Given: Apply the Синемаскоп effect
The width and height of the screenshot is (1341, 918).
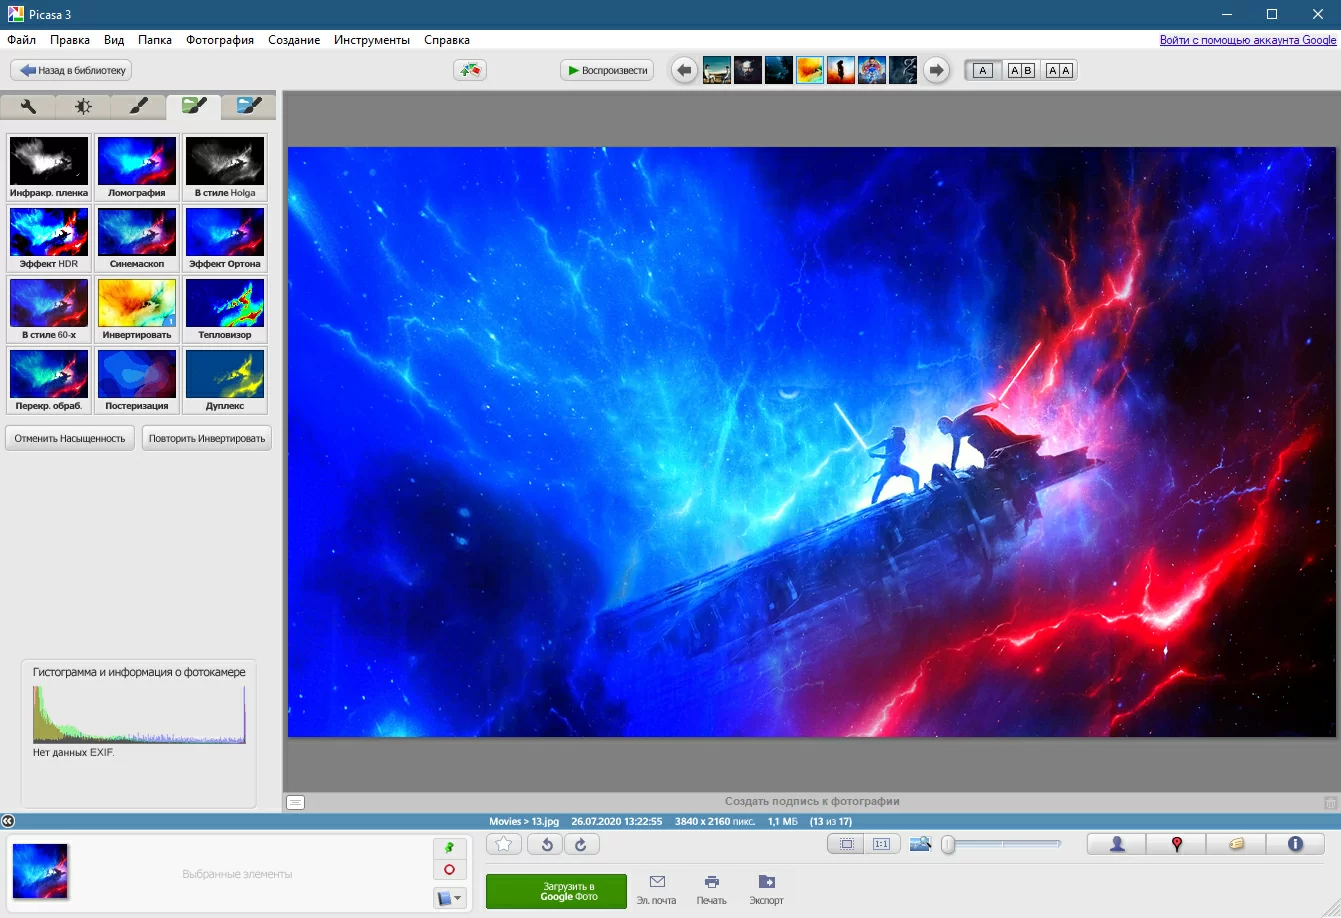Looking at the screenshot, I should point(137,238).
